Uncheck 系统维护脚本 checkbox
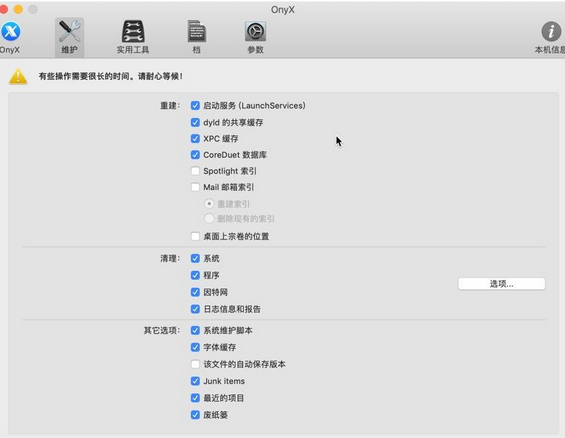The image size is (565, 438). [195, 330]
